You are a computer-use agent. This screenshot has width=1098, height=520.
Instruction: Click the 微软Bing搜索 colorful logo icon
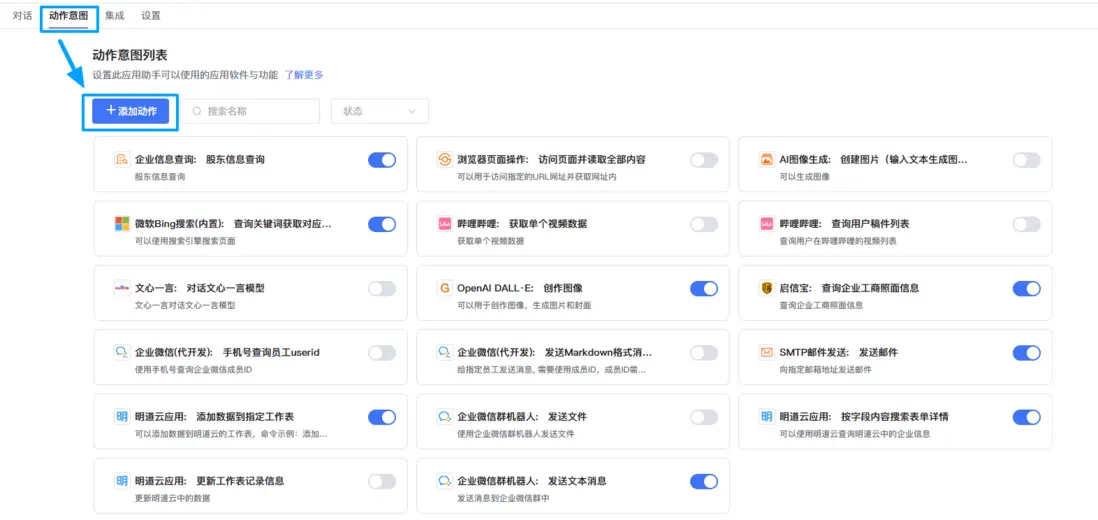pos(122,224)
